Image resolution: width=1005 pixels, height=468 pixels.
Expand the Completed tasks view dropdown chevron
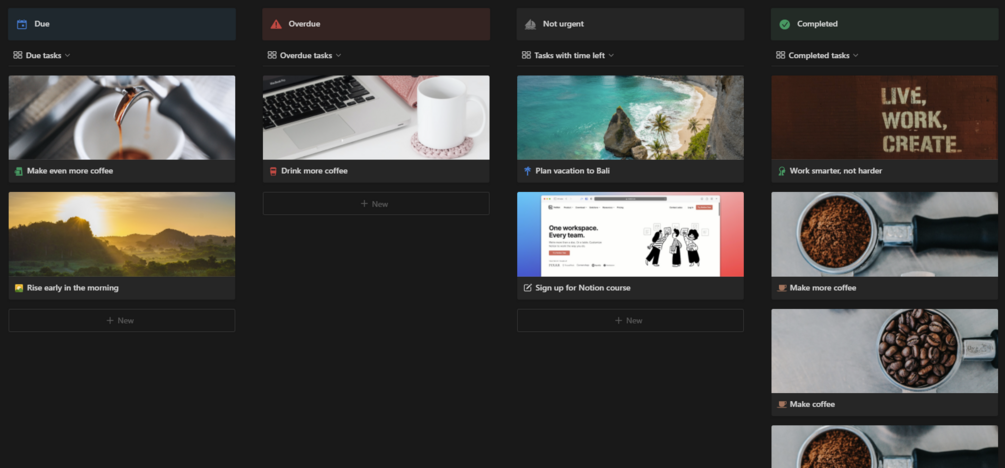click(x=856, y=56)
